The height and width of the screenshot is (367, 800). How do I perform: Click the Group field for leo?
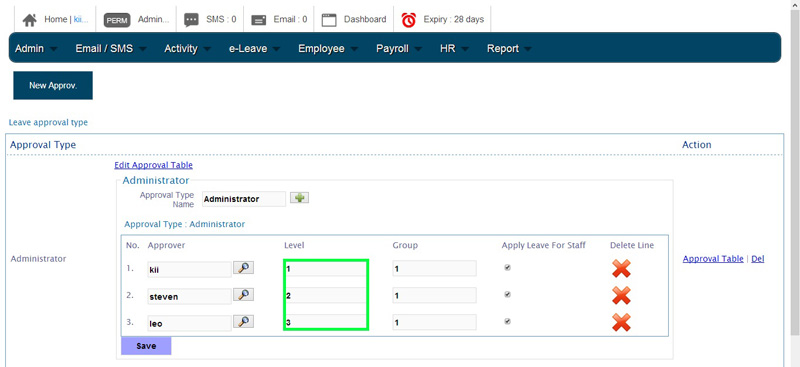(x=434, y=323)
